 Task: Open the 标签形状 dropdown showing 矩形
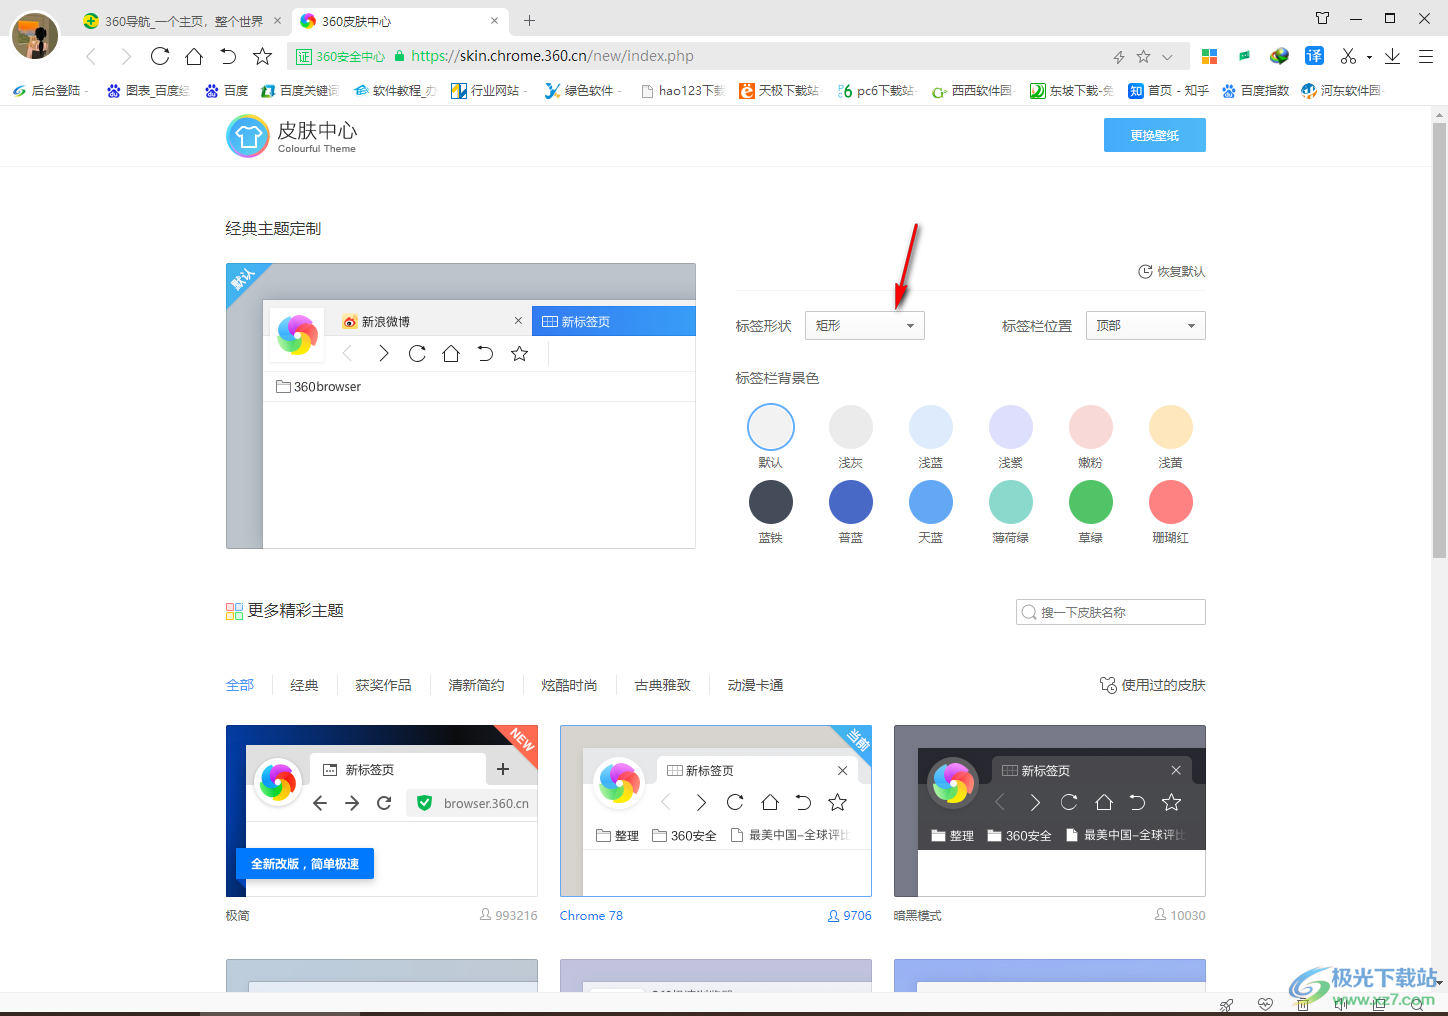point(864,326)
